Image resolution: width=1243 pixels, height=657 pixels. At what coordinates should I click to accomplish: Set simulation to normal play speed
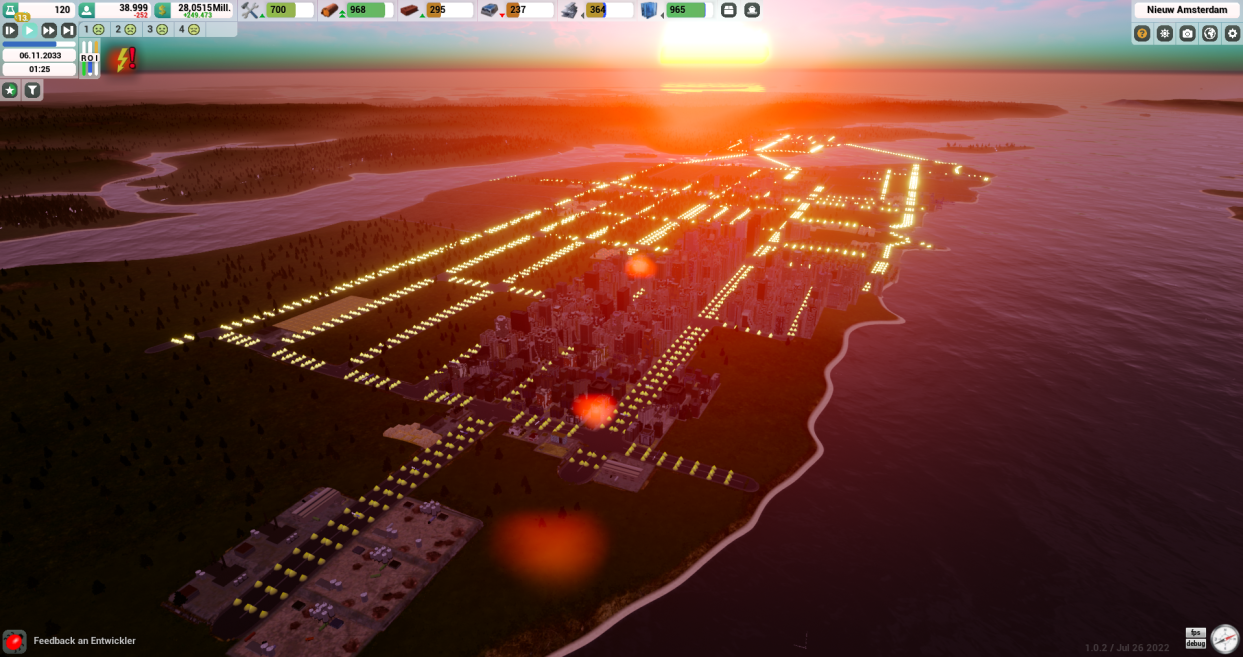click(x=29, y=31)
